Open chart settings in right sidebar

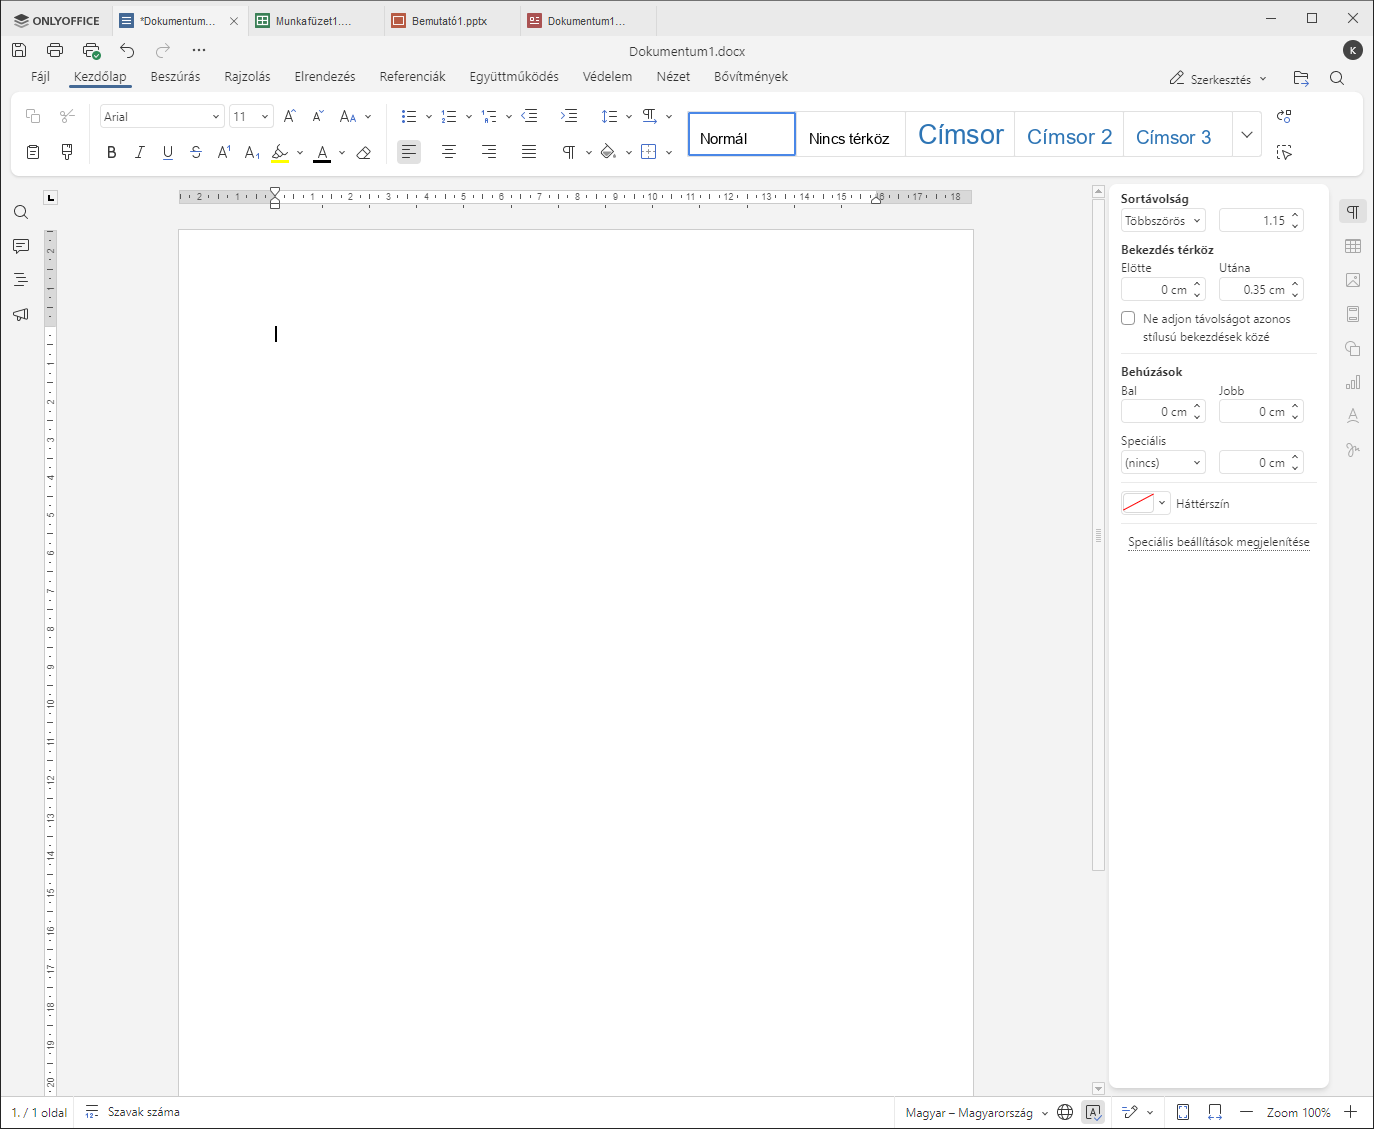coord(1353,382)
